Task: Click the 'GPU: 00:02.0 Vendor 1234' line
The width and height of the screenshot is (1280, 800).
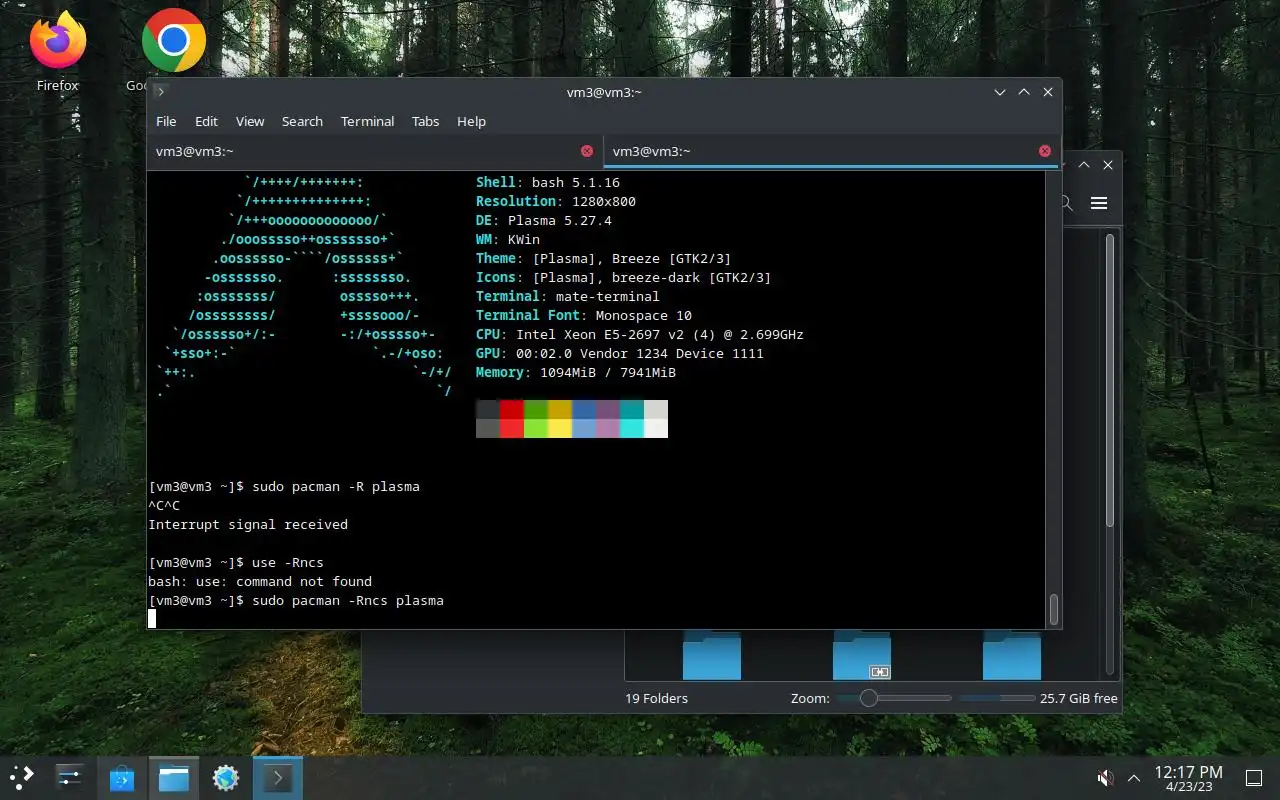Action: click(620, 353)
